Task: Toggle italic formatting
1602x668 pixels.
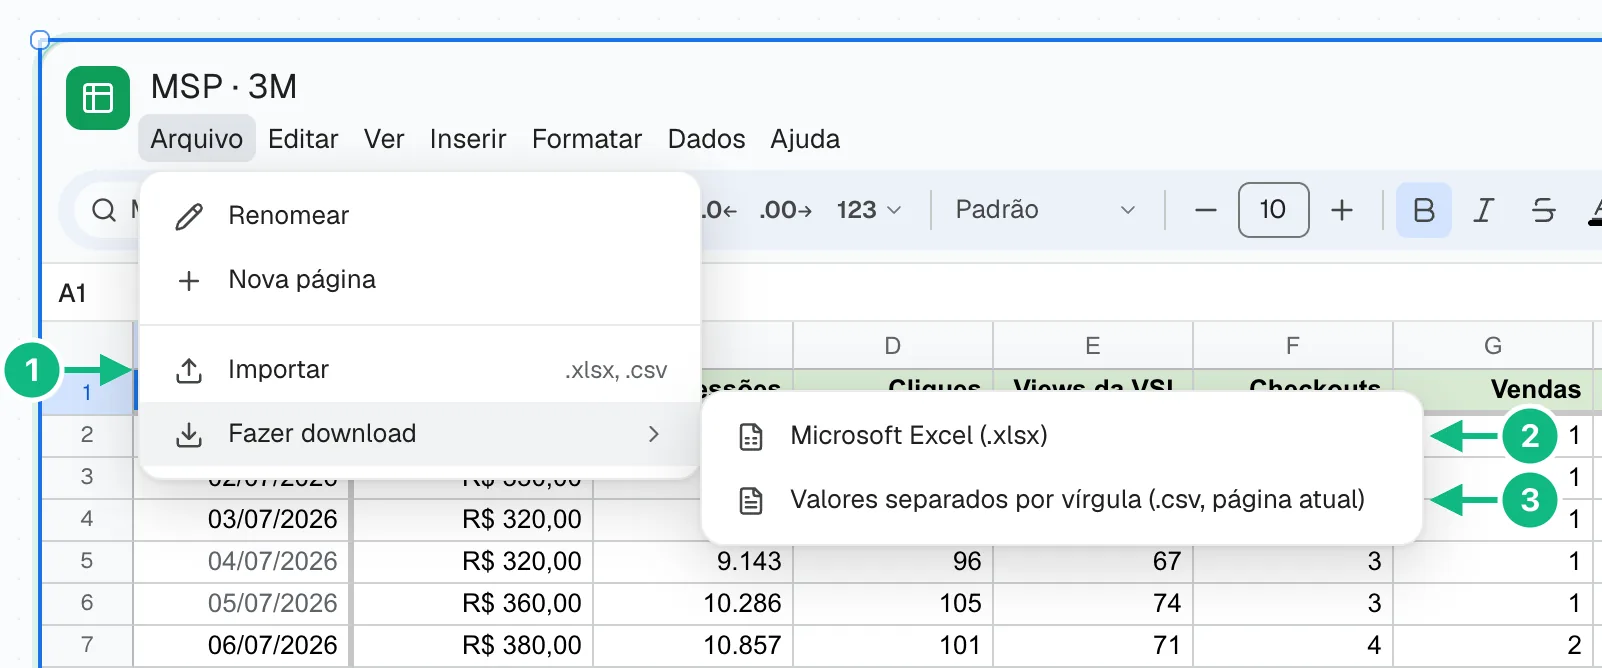Action: [1484, 210]
